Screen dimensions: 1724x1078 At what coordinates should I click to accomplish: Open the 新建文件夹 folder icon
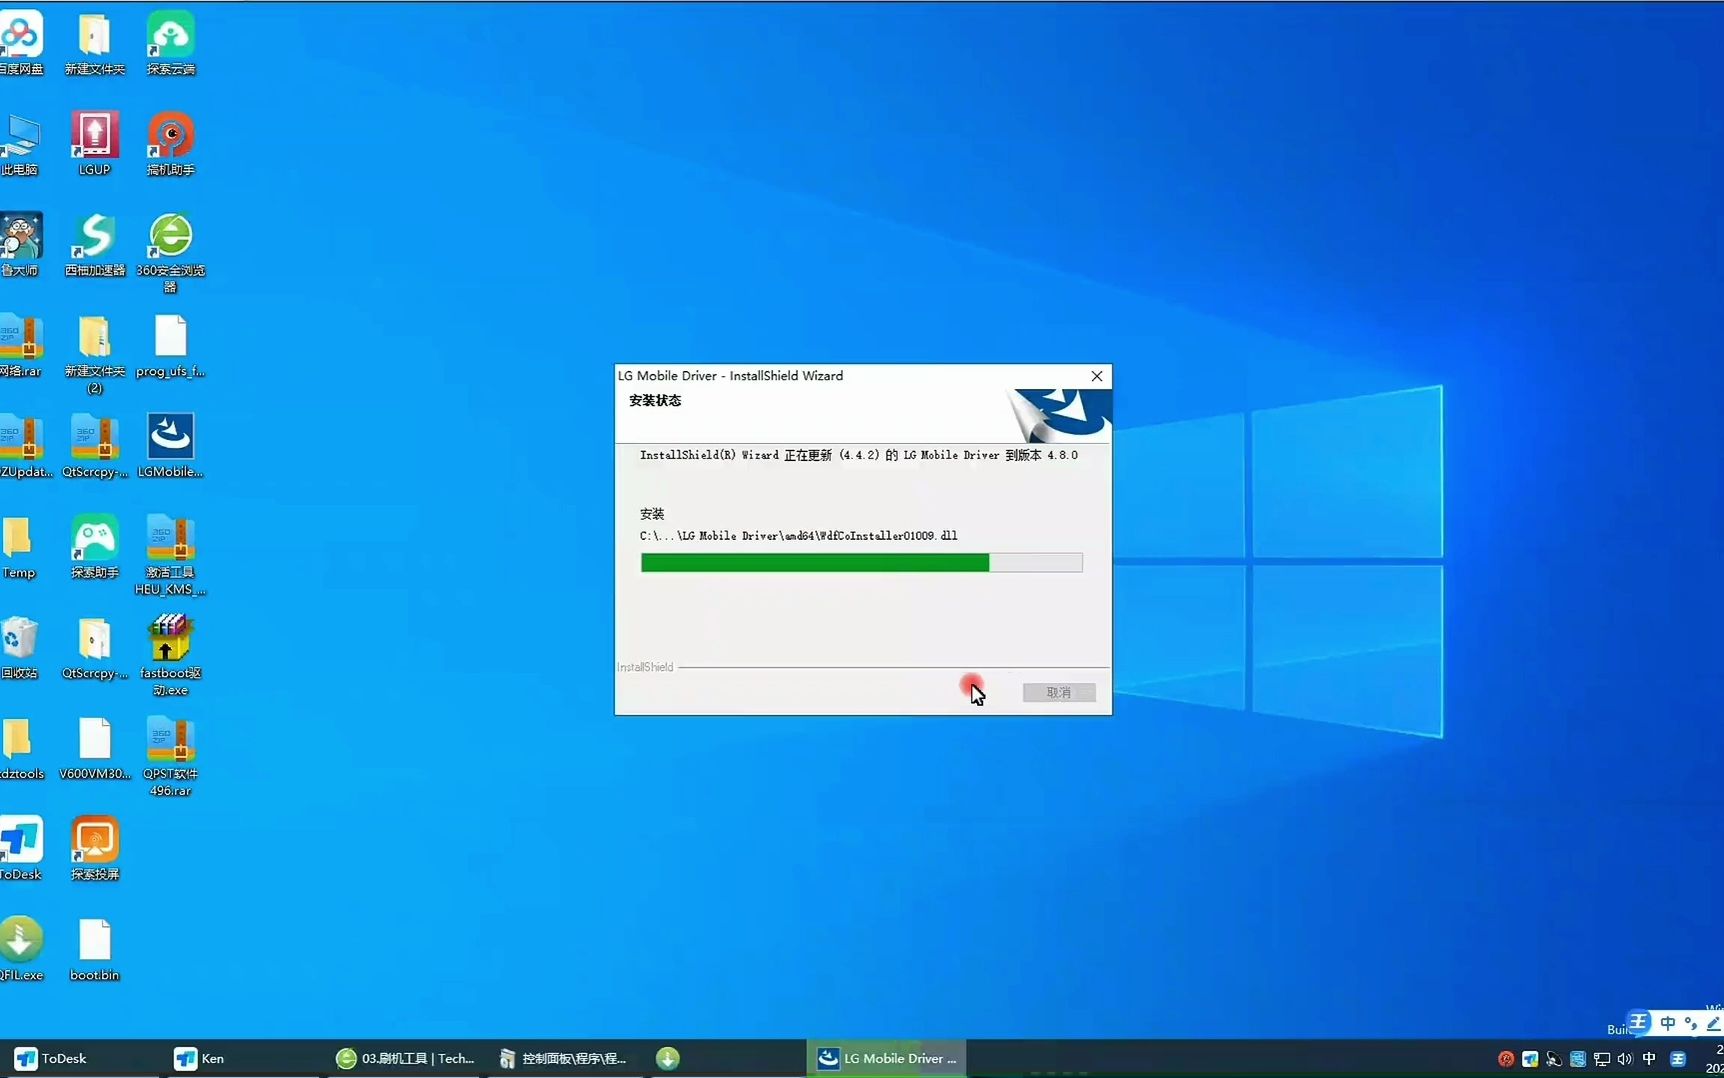[94, 42]
